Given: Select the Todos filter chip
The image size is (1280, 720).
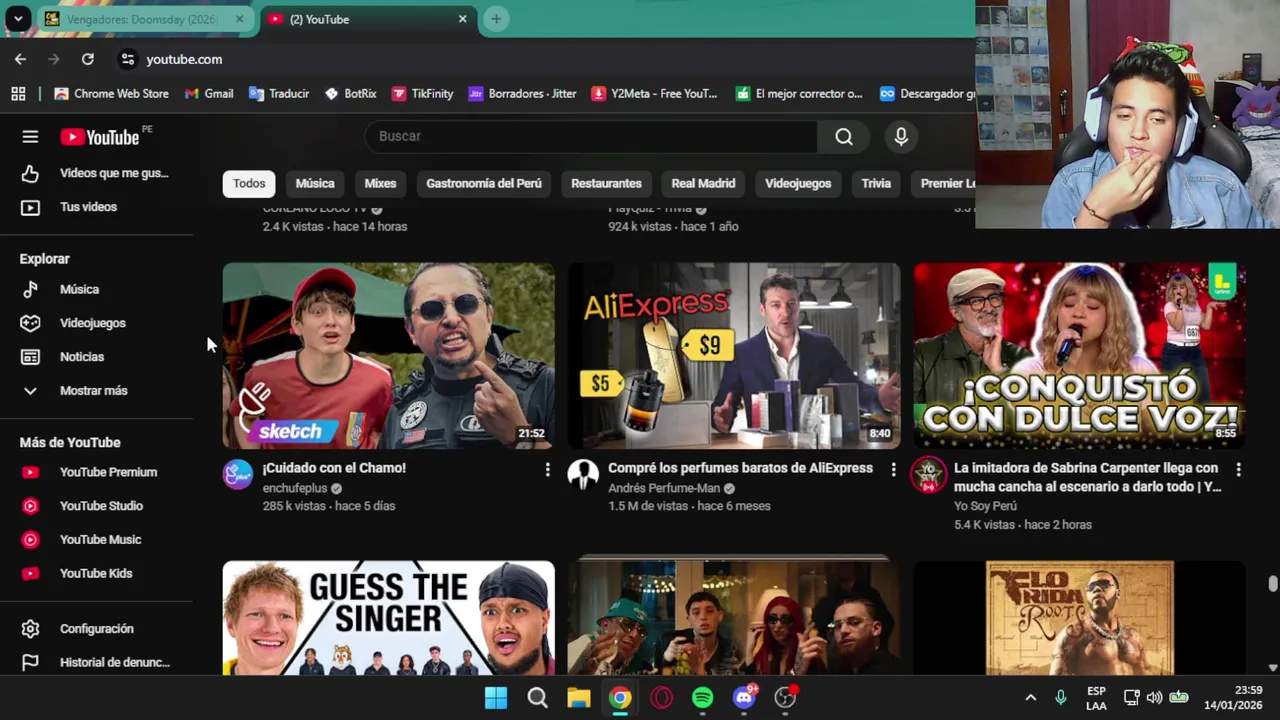Looking at the screenshot, I should coord(249,183).
